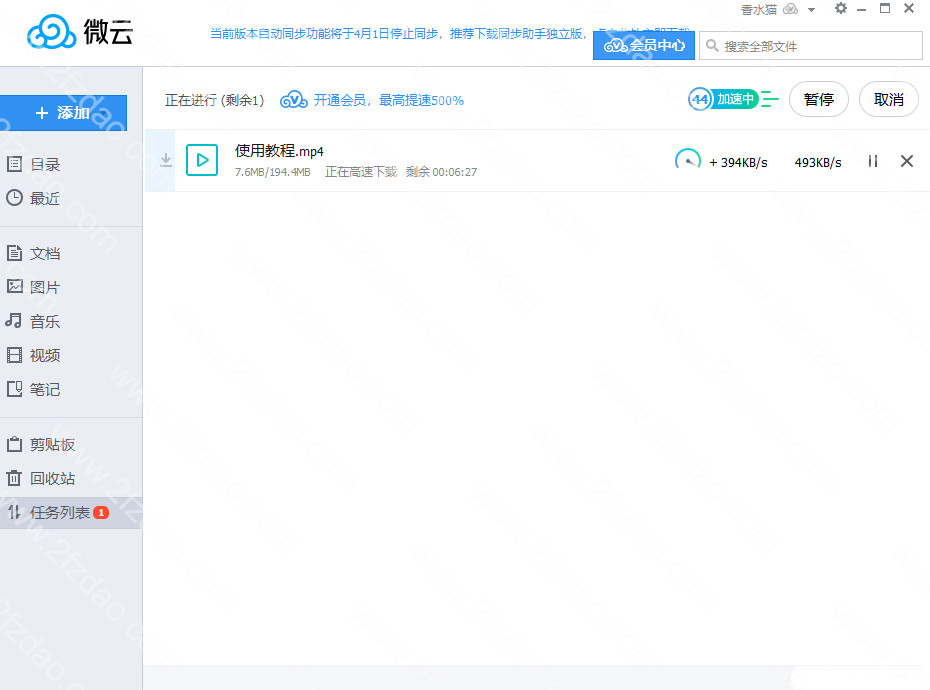The width and height of the screenshot is (930, 690).
Task: Open the 会员中心 member center
Action: [644, 45]
